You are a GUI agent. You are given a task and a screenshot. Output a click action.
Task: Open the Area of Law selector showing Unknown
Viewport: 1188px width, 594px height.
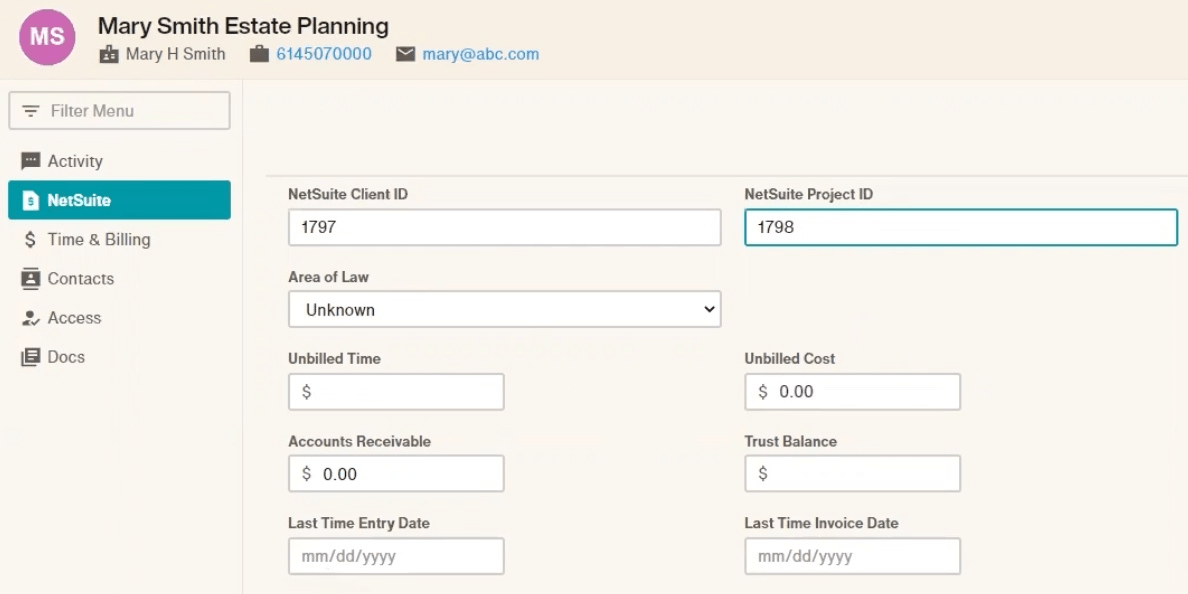pyautogui.click(x=504, y=309)
